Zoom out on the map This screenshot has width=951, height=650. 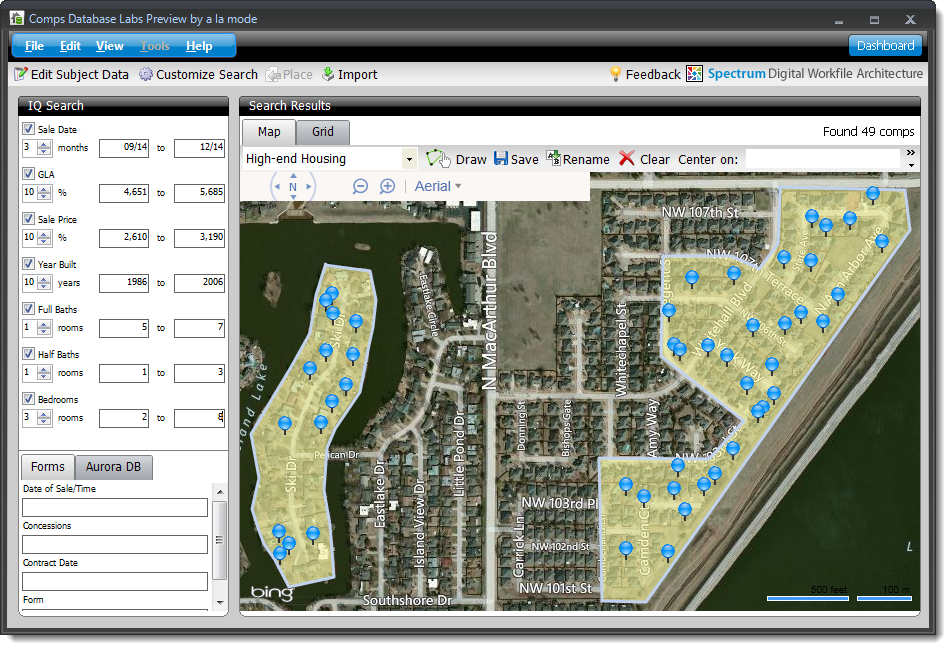(x=361, y=186)
